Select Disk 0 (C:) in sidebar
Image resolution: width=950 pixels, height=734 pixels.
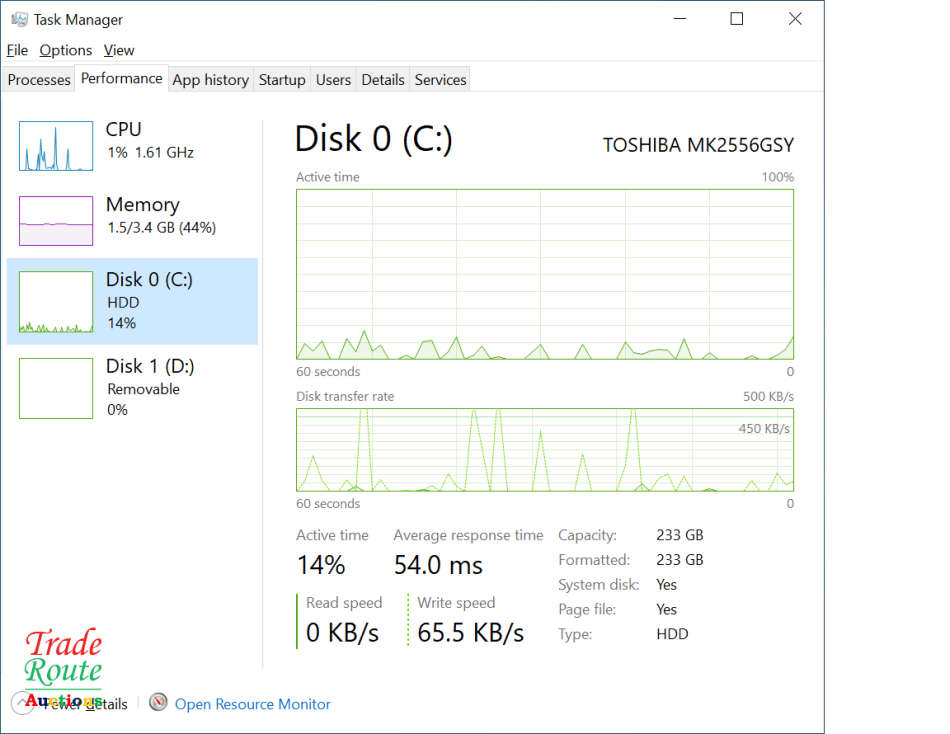click(x=132, y=301)
